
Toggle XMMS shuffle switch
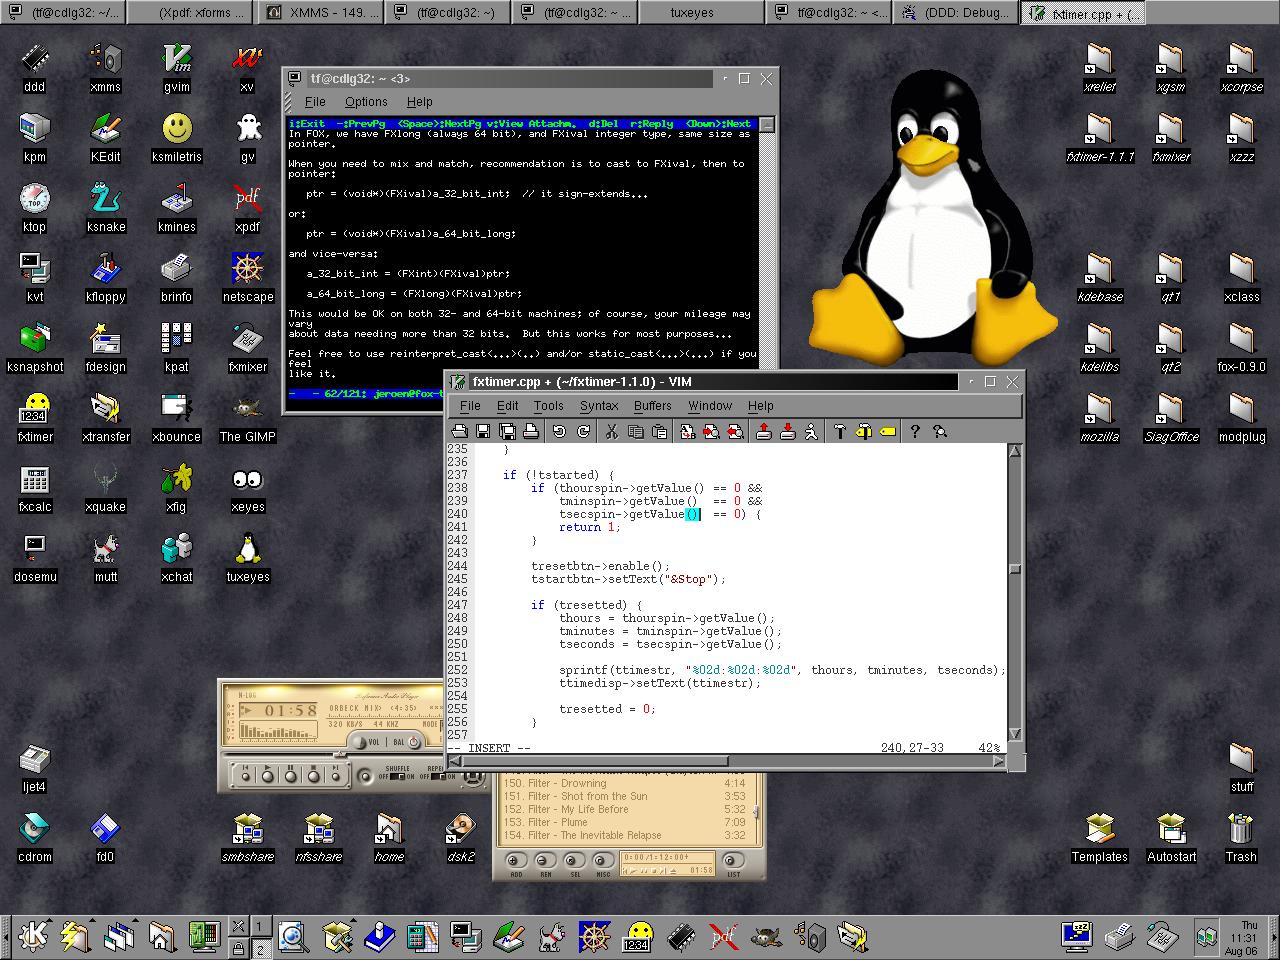pos(398,776)
